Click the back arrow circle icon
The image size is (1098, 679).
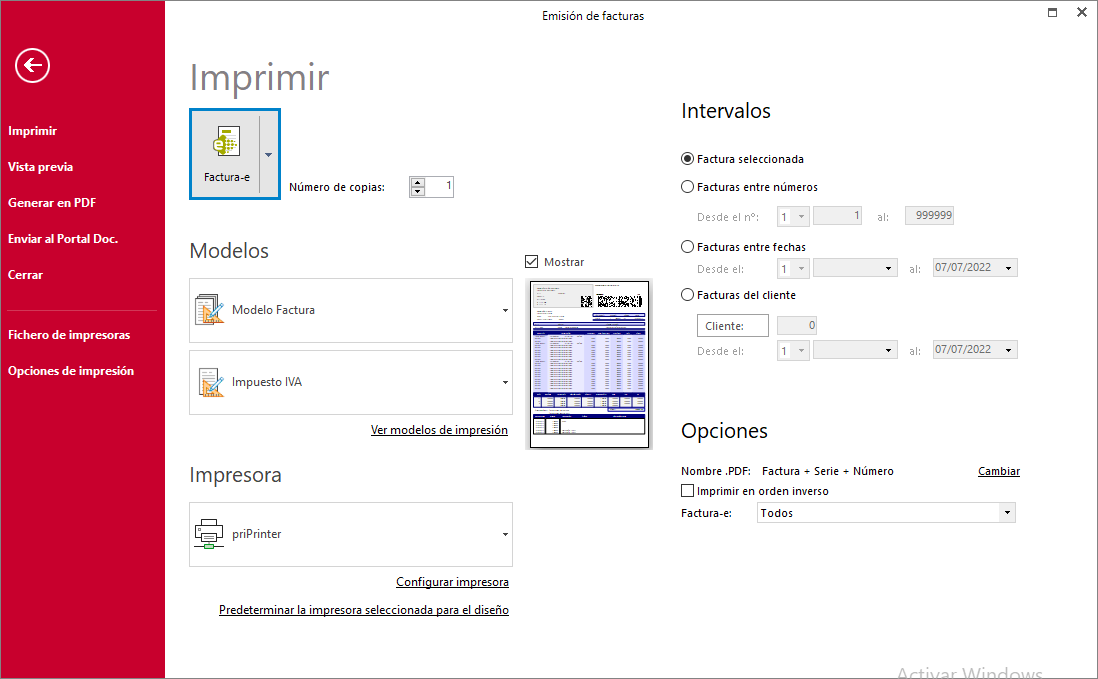coord(32,66)
